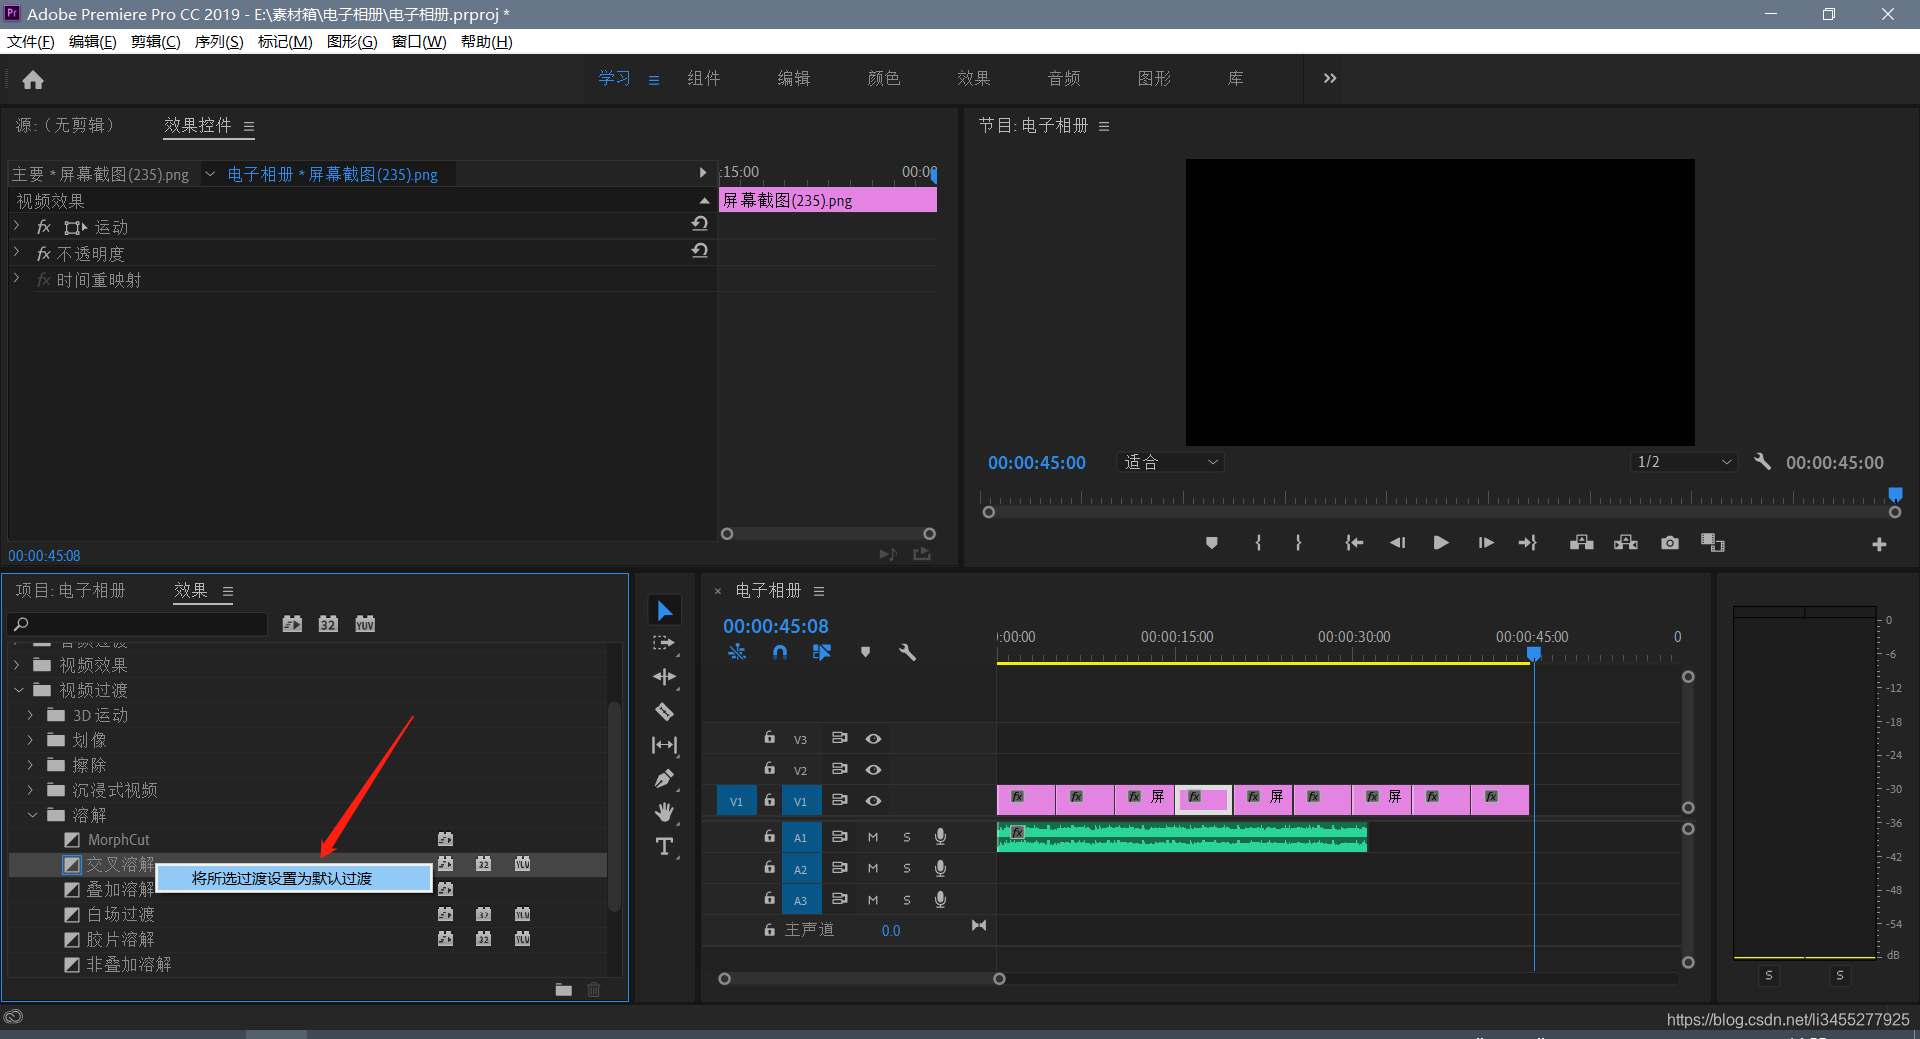The image size is (1920, 1039).
Task: Click 将所选过渡设置为默认过渡 menu entry
Action: (294, 878)
